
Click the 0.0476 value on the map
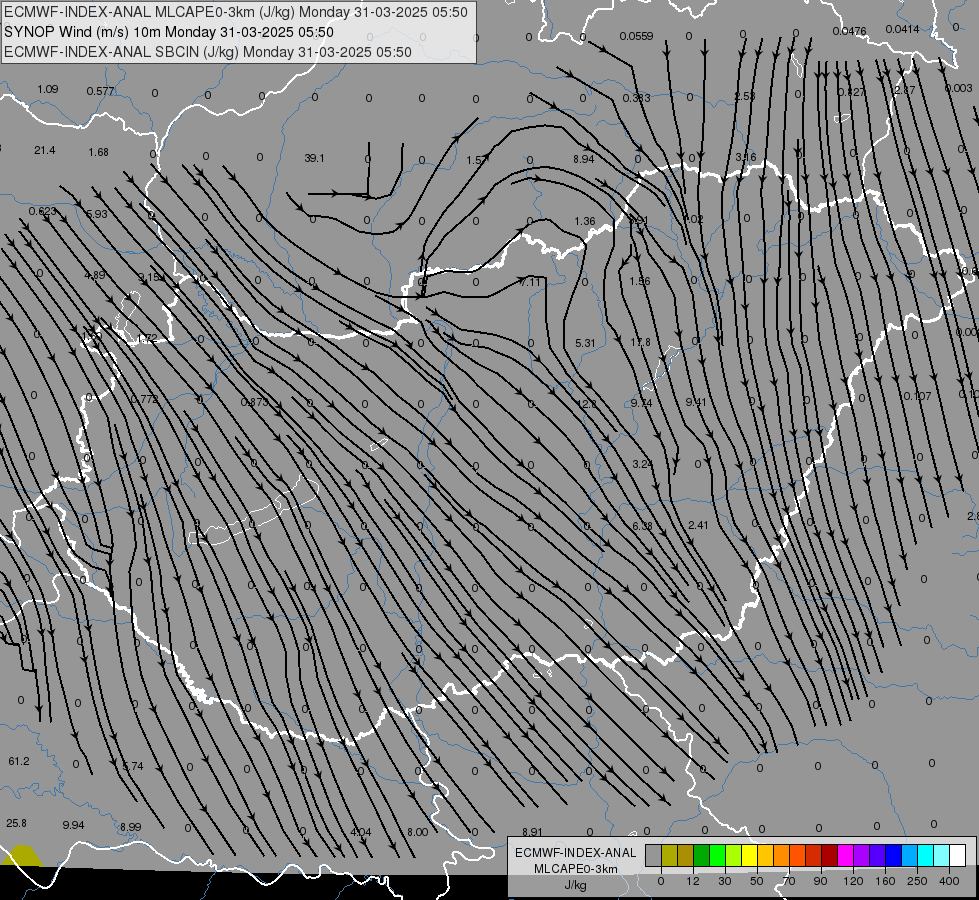pyautogui.click(x=849, y=31)
